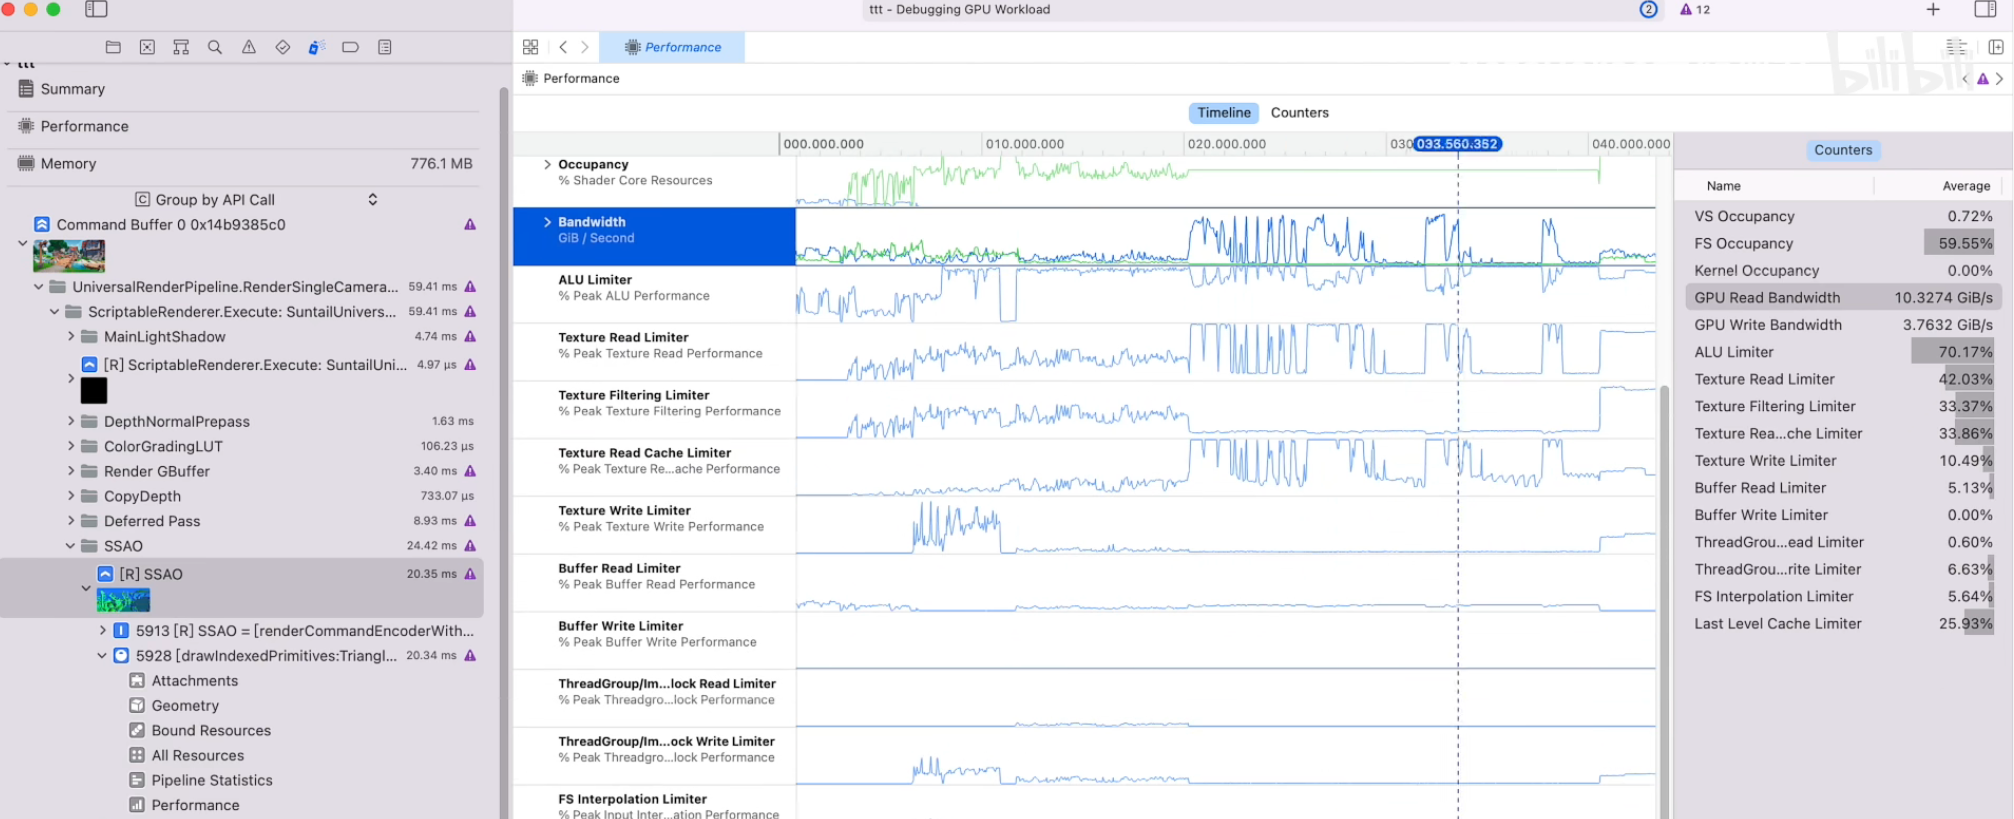
Task: Expand the MainLightShadow group
Action: click(x=71, y=337)
